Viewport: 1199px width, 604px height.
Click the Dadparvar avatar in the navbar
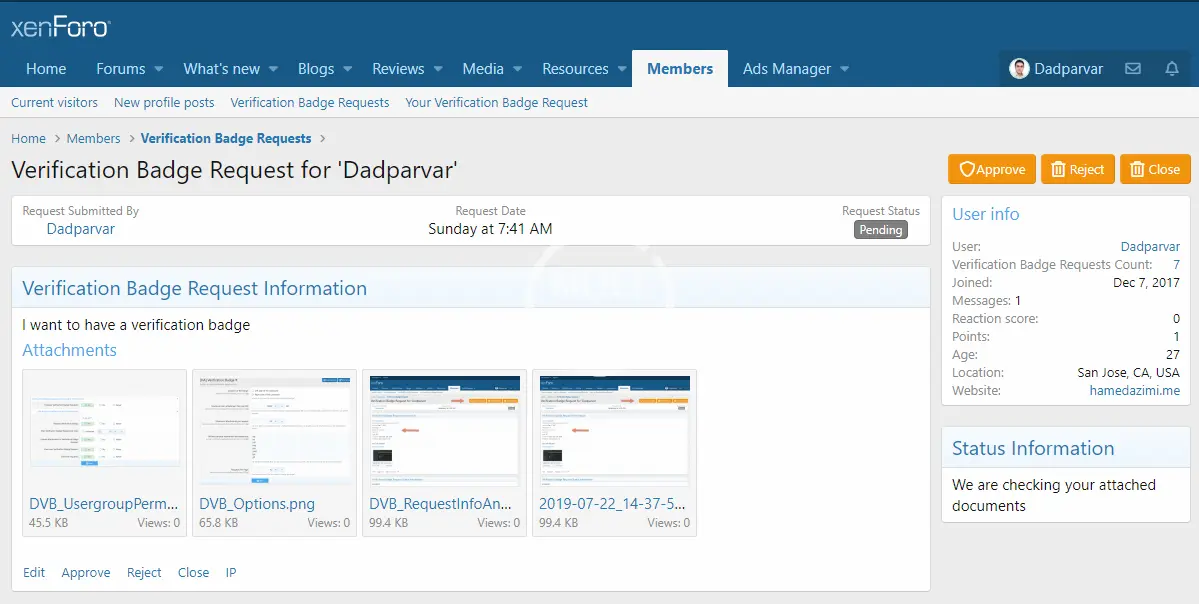[1019, 69]
